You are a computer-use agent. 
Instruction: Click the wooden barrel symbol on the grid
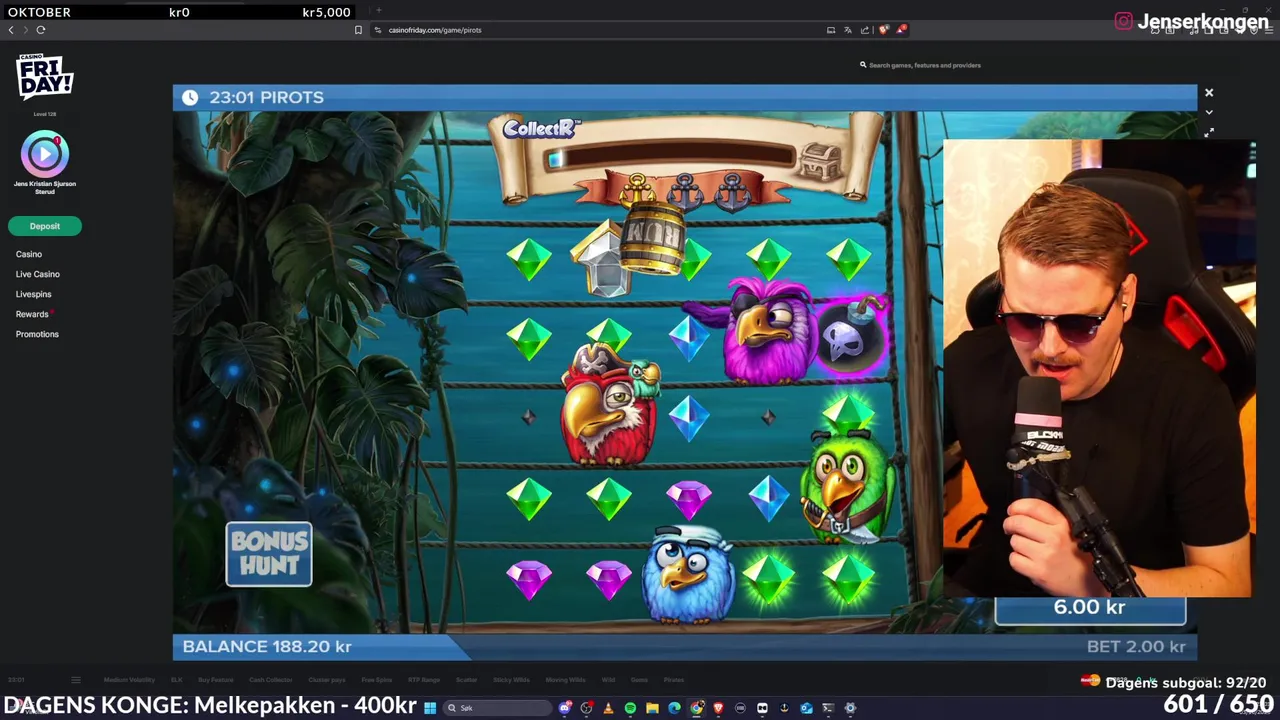click(653, 237)
